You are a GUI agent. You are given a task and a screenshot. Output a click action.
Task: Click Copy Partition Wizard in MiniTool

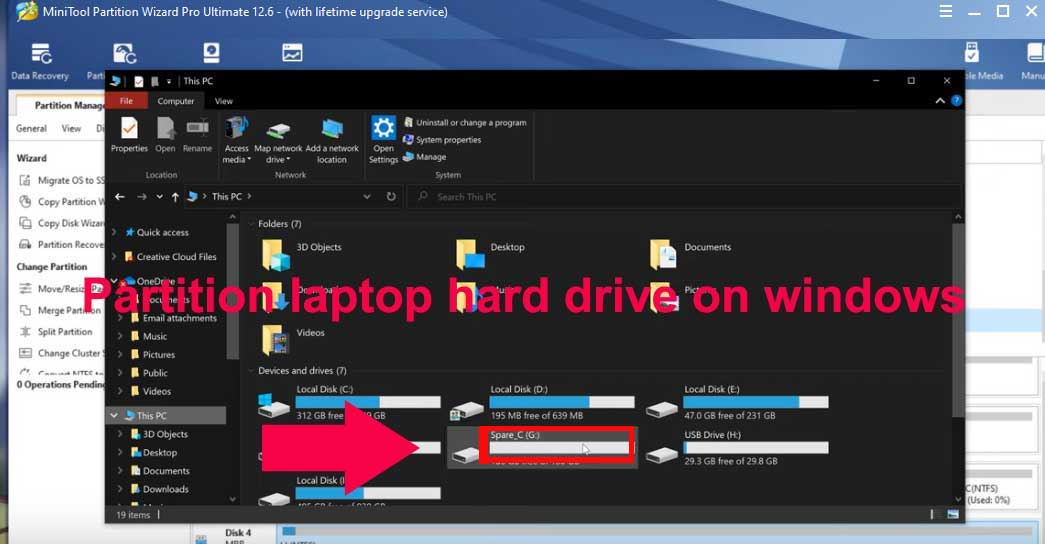pos(63,201)
